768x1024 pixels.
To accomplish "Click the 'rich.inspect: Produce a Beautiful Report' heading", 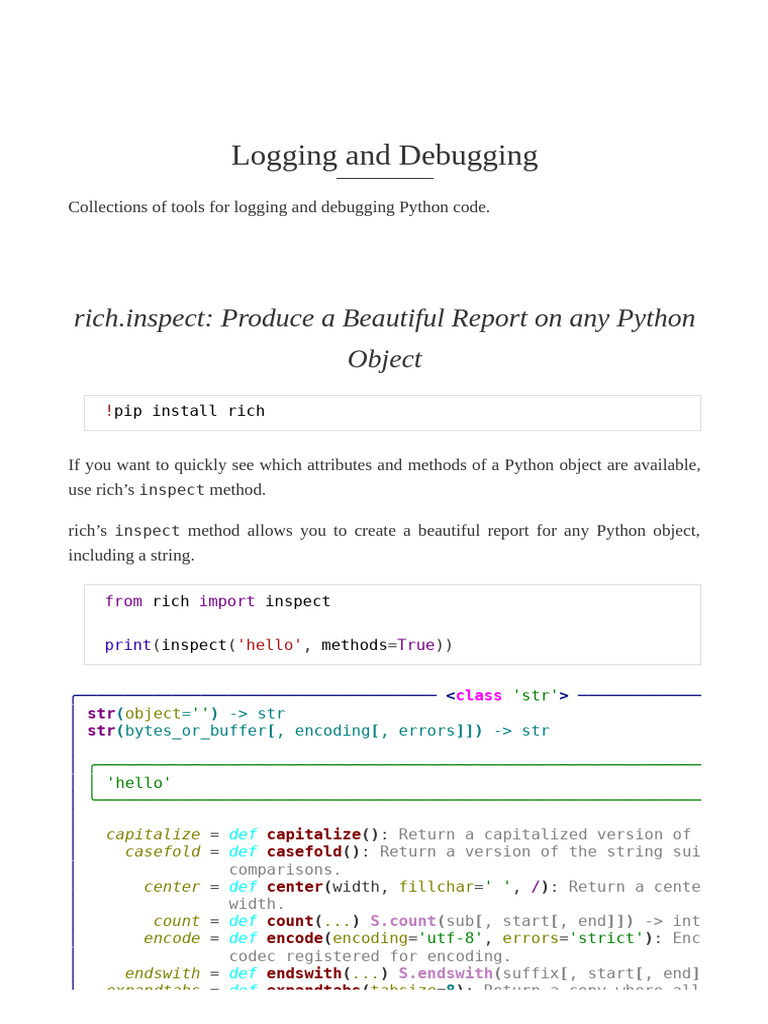I will pyautogui.click(x=384, y=338).
